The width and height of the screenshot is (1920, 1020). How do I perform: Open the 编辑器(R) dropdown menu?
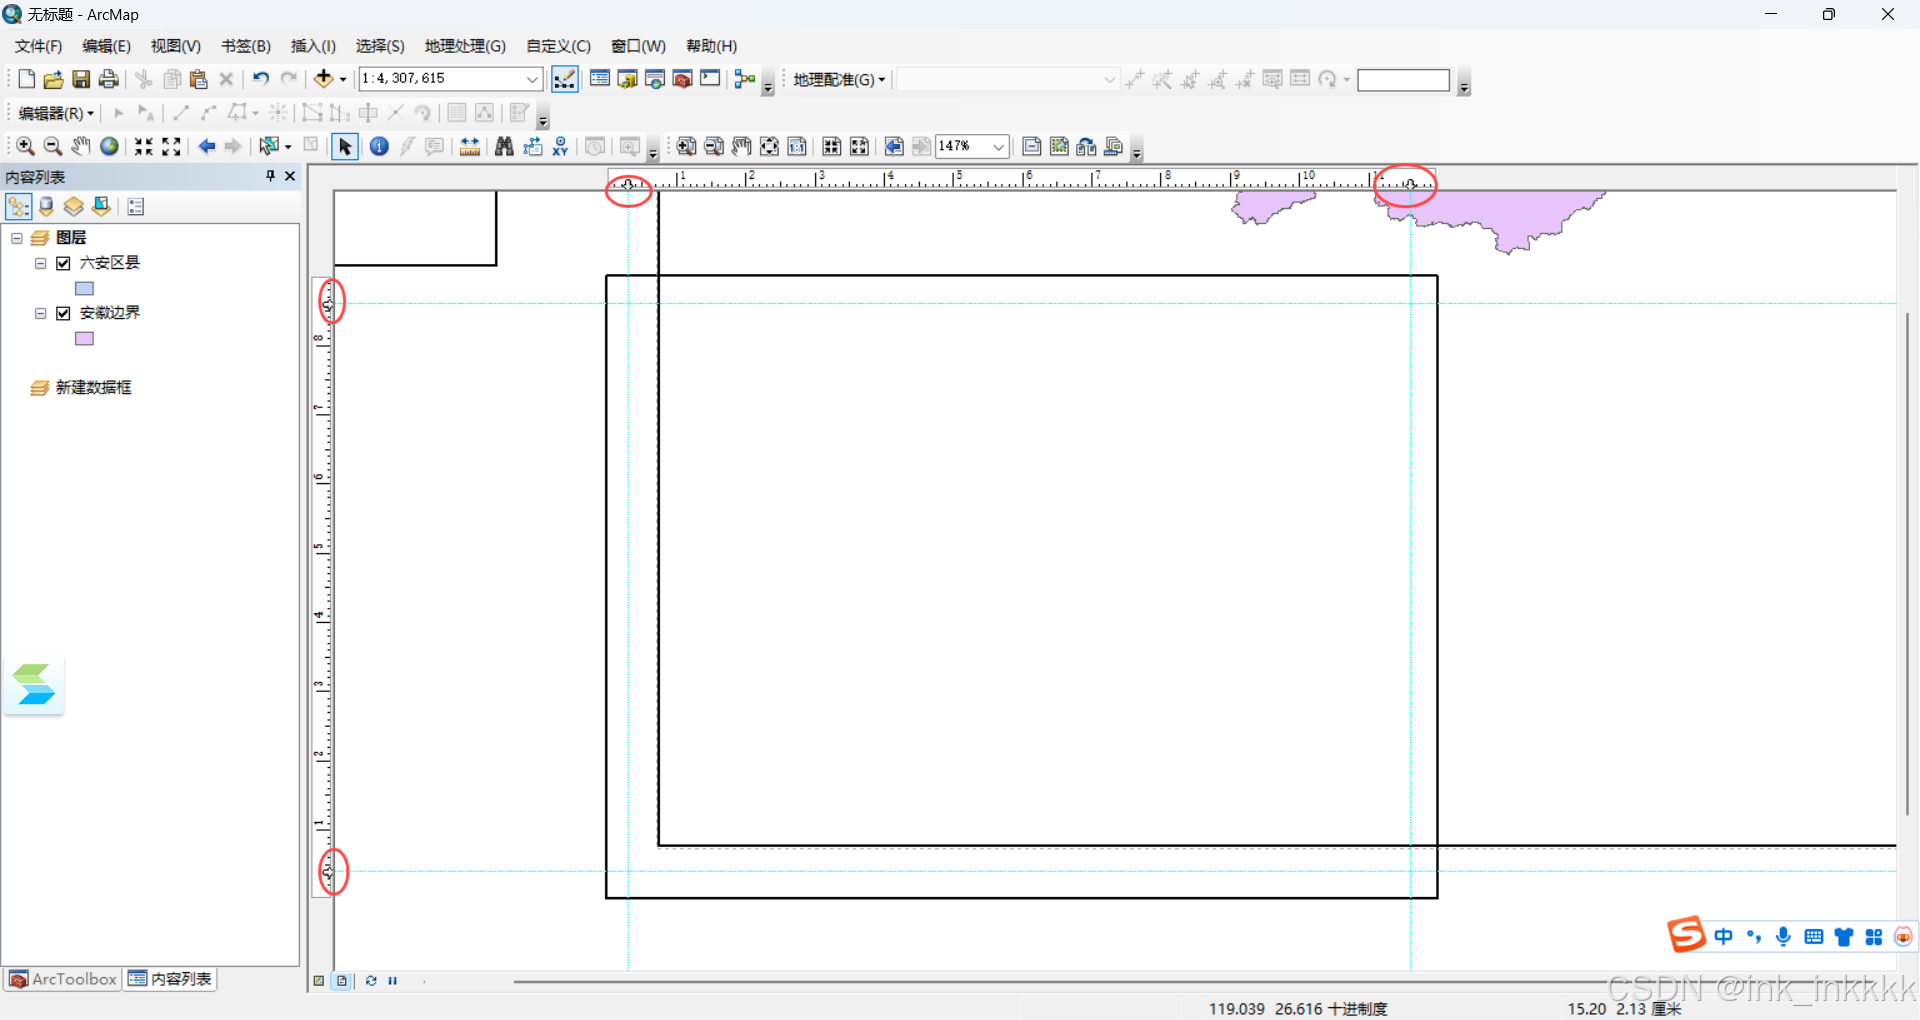[56, 113]
